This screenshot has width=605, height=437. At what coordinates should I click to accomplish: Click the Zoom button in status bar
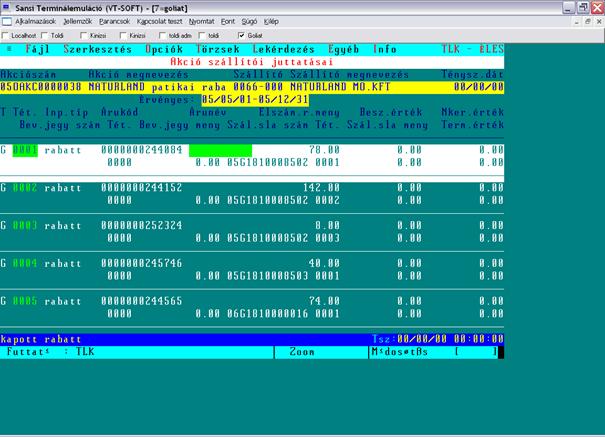tap(302, 352)
